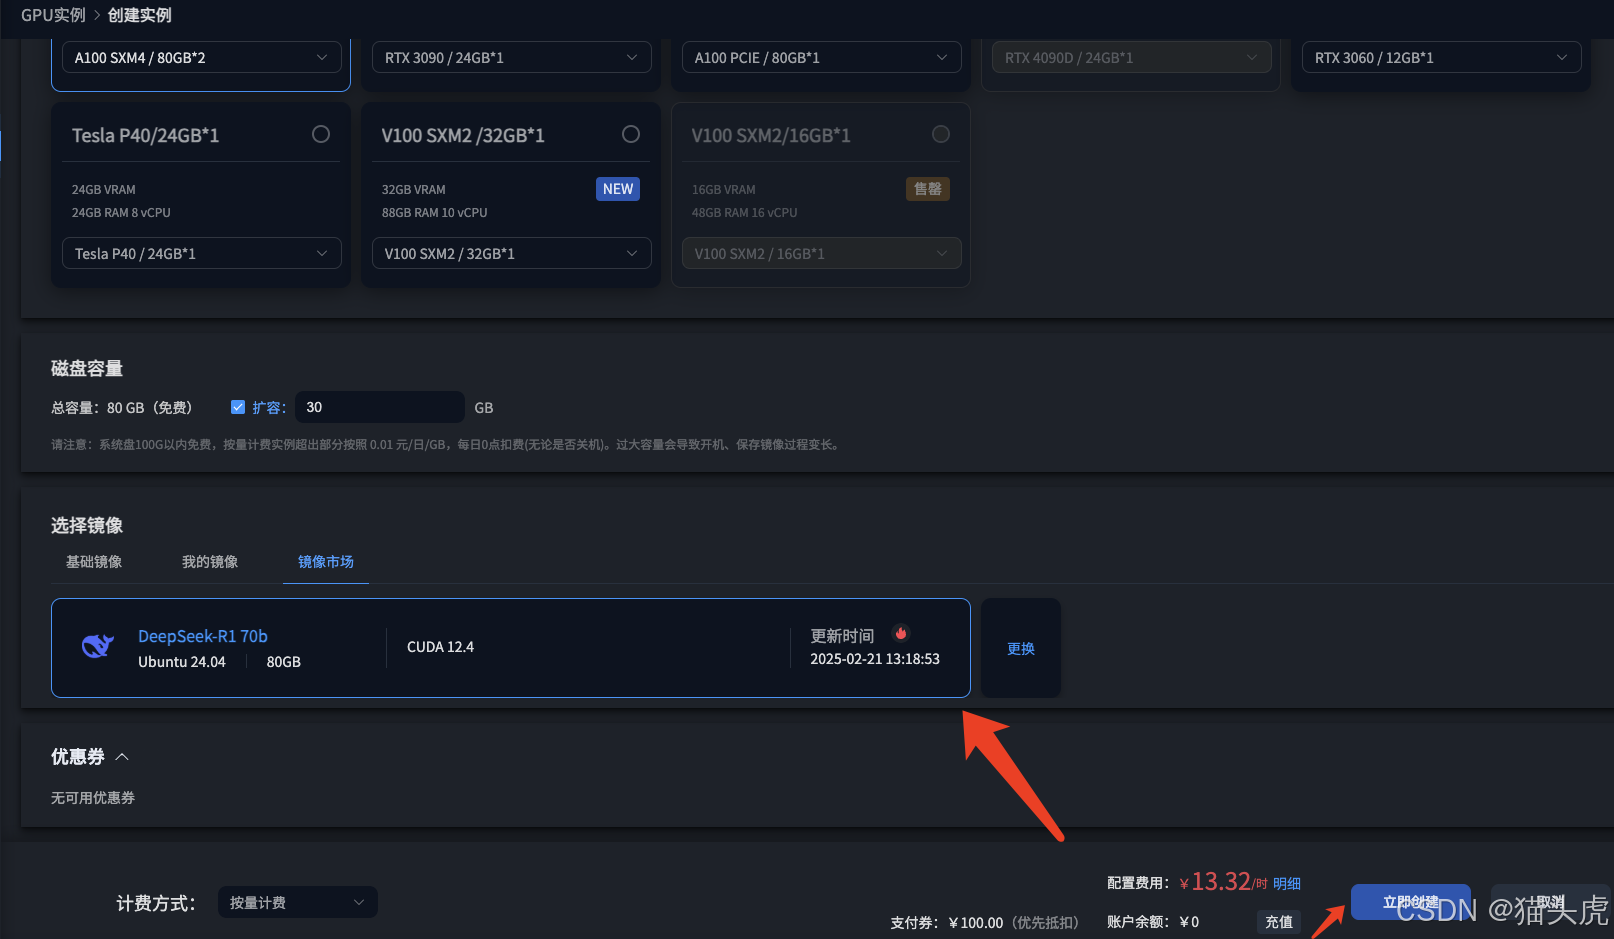Open the V100 SXM2 / 16GB*1 dropdown
1614x939 pixels.
coord(821,253)
